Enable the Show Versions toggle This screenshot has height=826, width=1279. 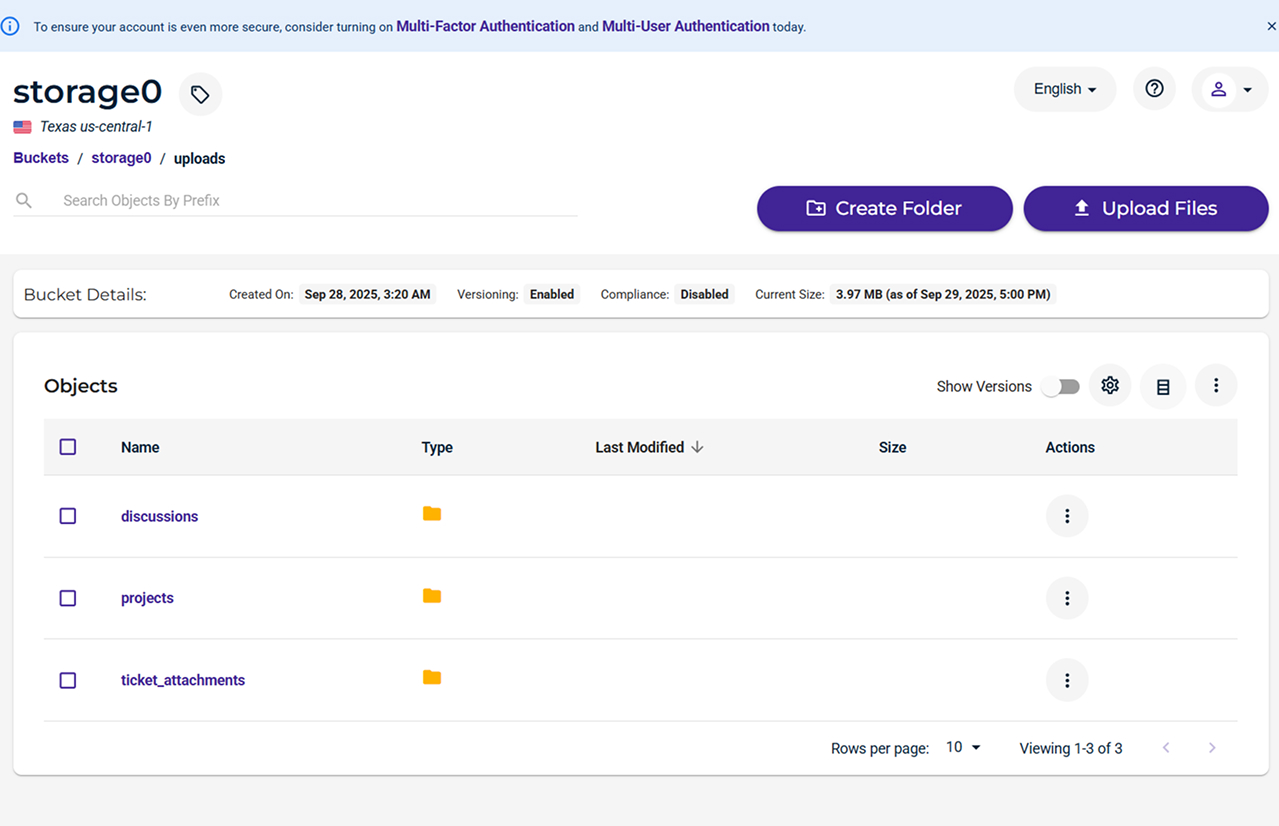click(x=1060, y=386)
